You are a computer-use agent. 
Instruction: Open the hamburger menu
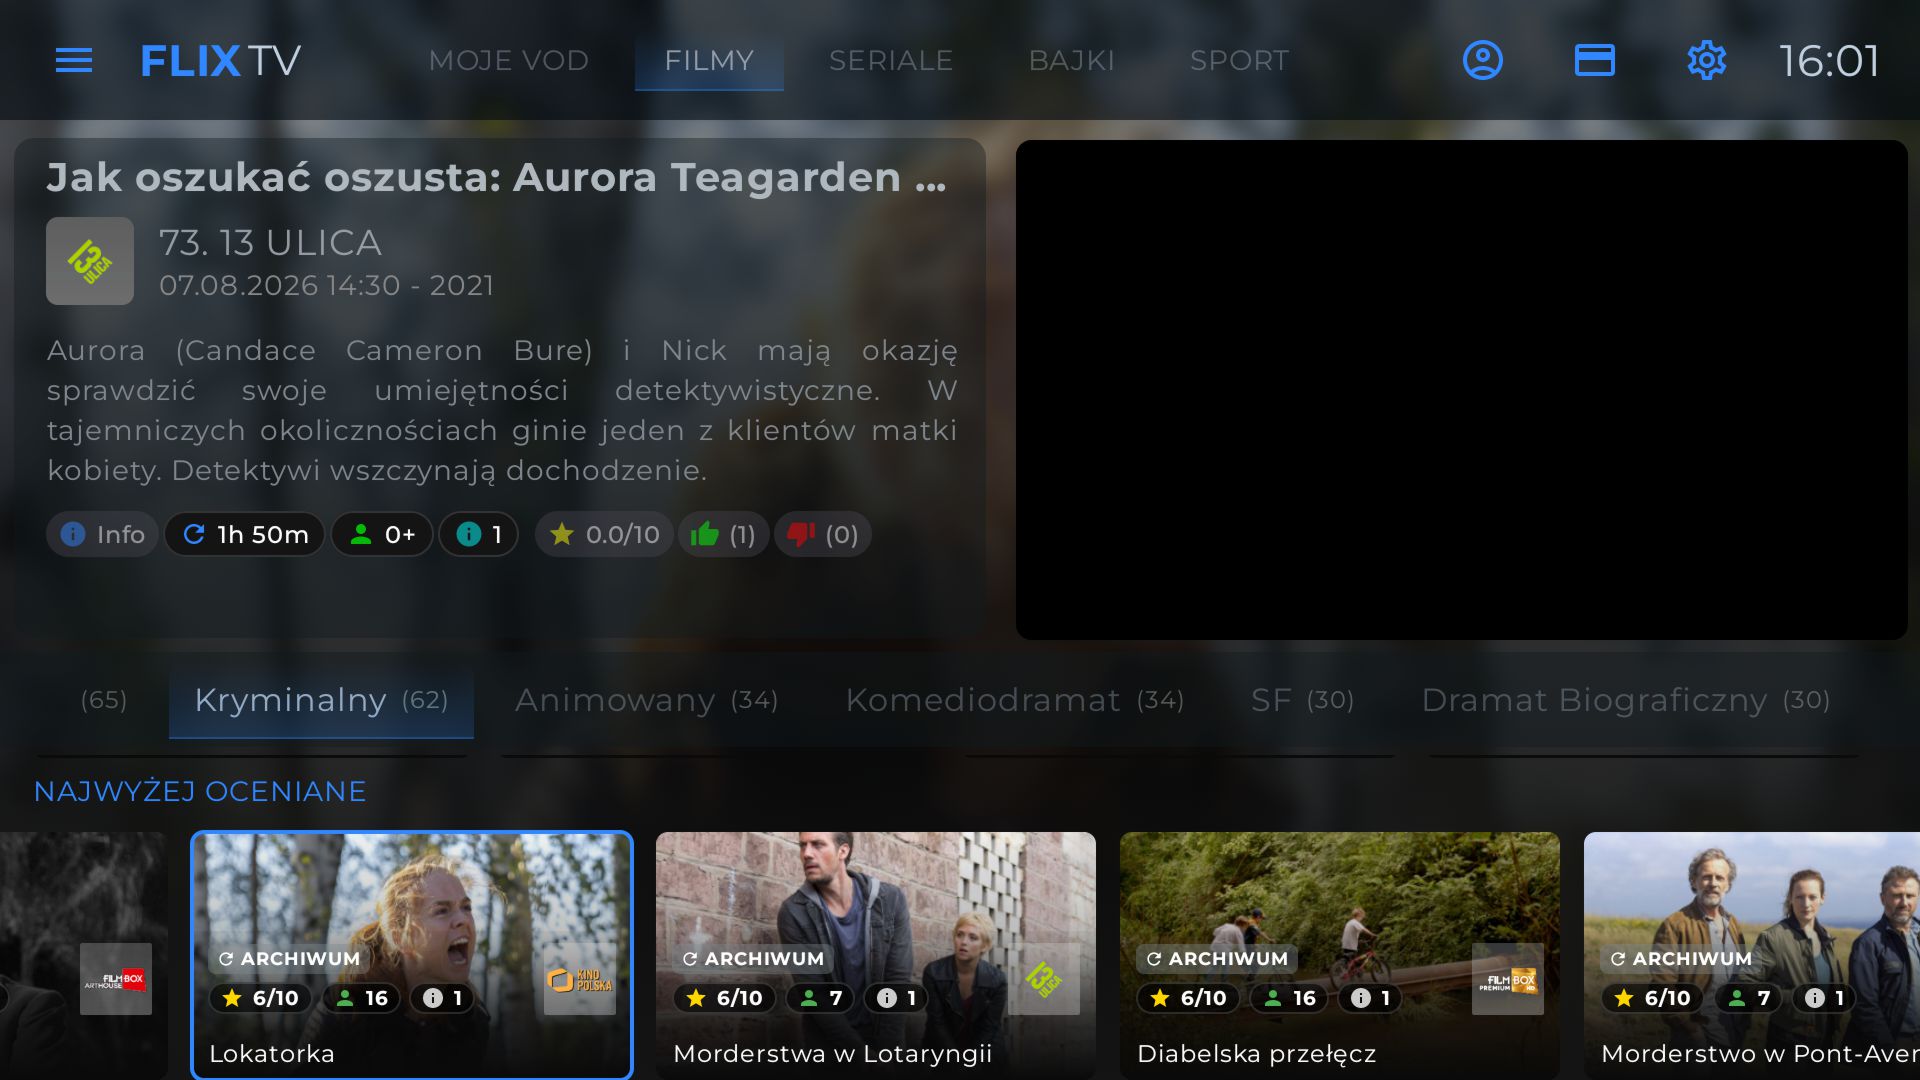[x=74, y=61]
